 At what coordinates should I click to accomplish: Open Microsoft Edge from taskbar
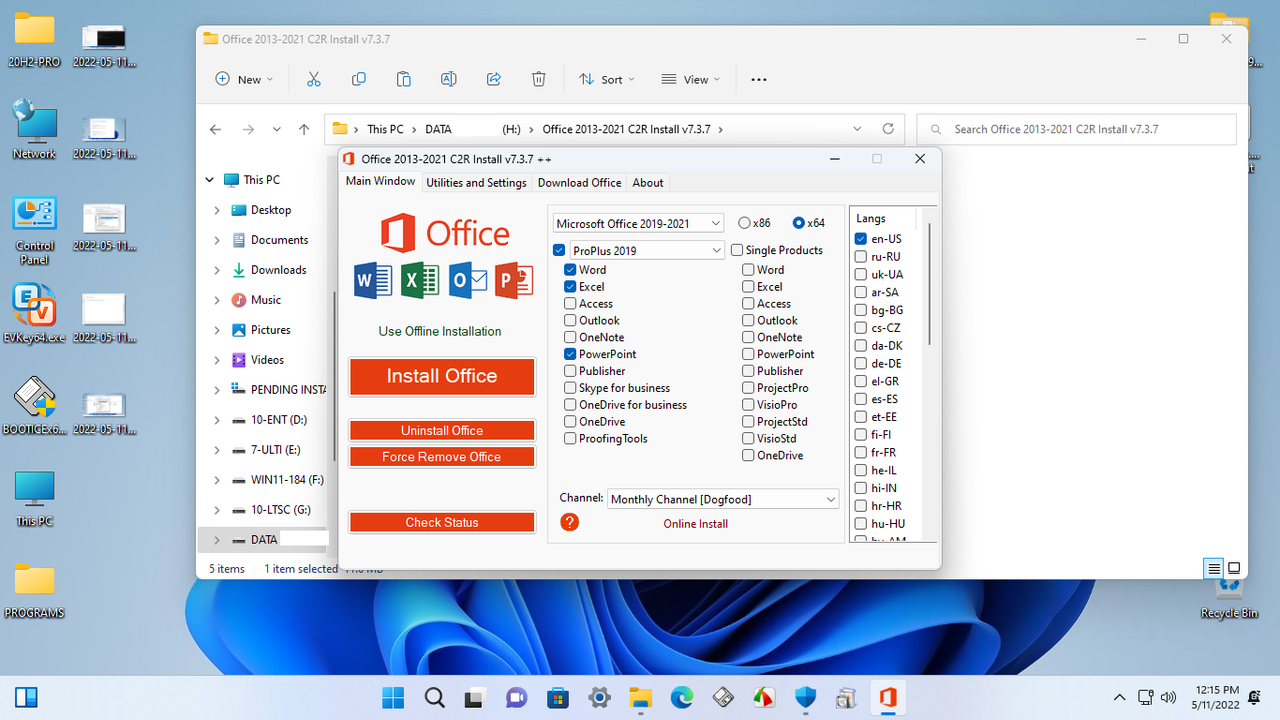681,697
